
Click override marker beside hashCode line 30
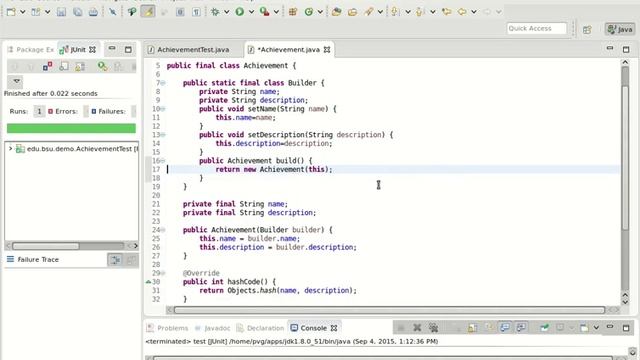(148, 282)
